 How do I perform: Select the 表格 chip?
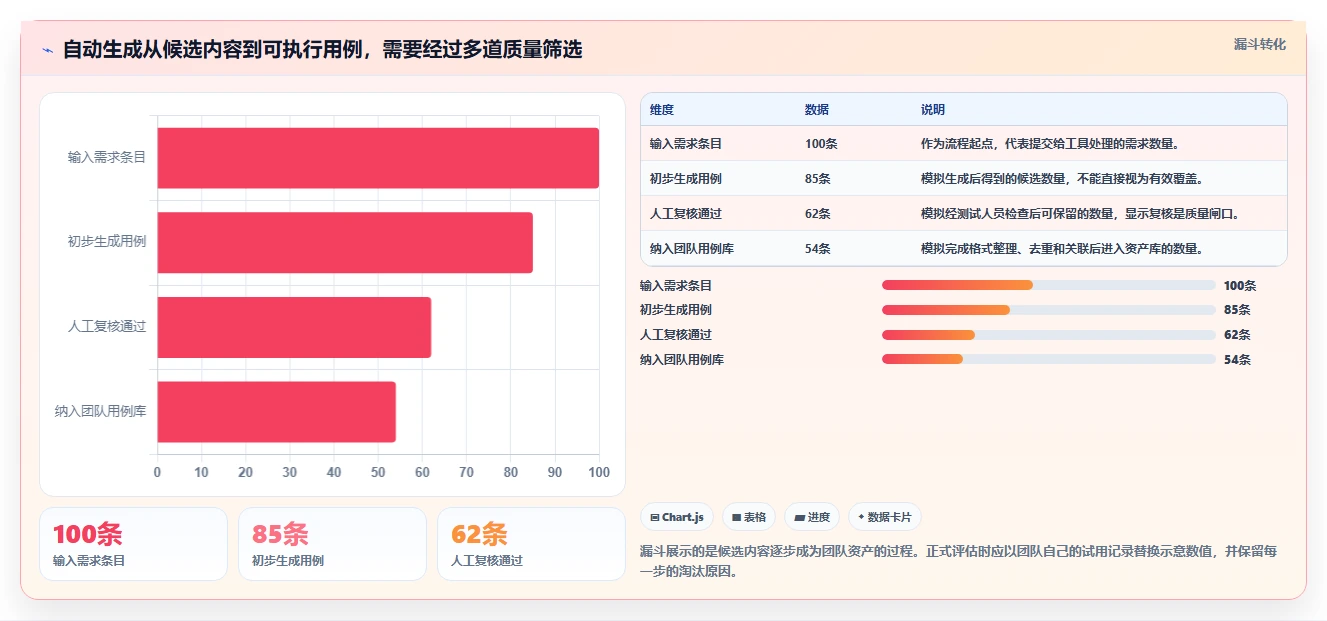pyautogui.click(x=749, y=517)
